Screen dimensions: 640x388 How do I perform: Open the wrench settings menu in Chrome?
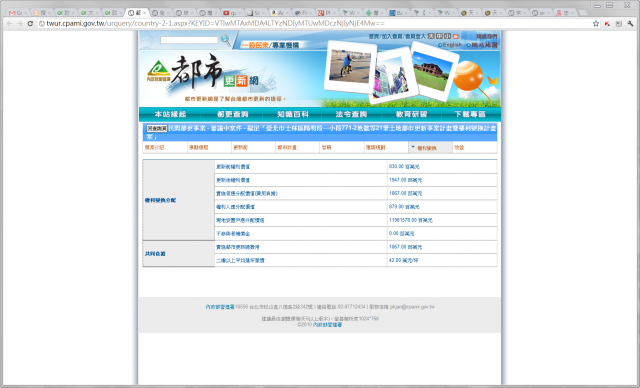pyautogui.click(x=630, y=24)
